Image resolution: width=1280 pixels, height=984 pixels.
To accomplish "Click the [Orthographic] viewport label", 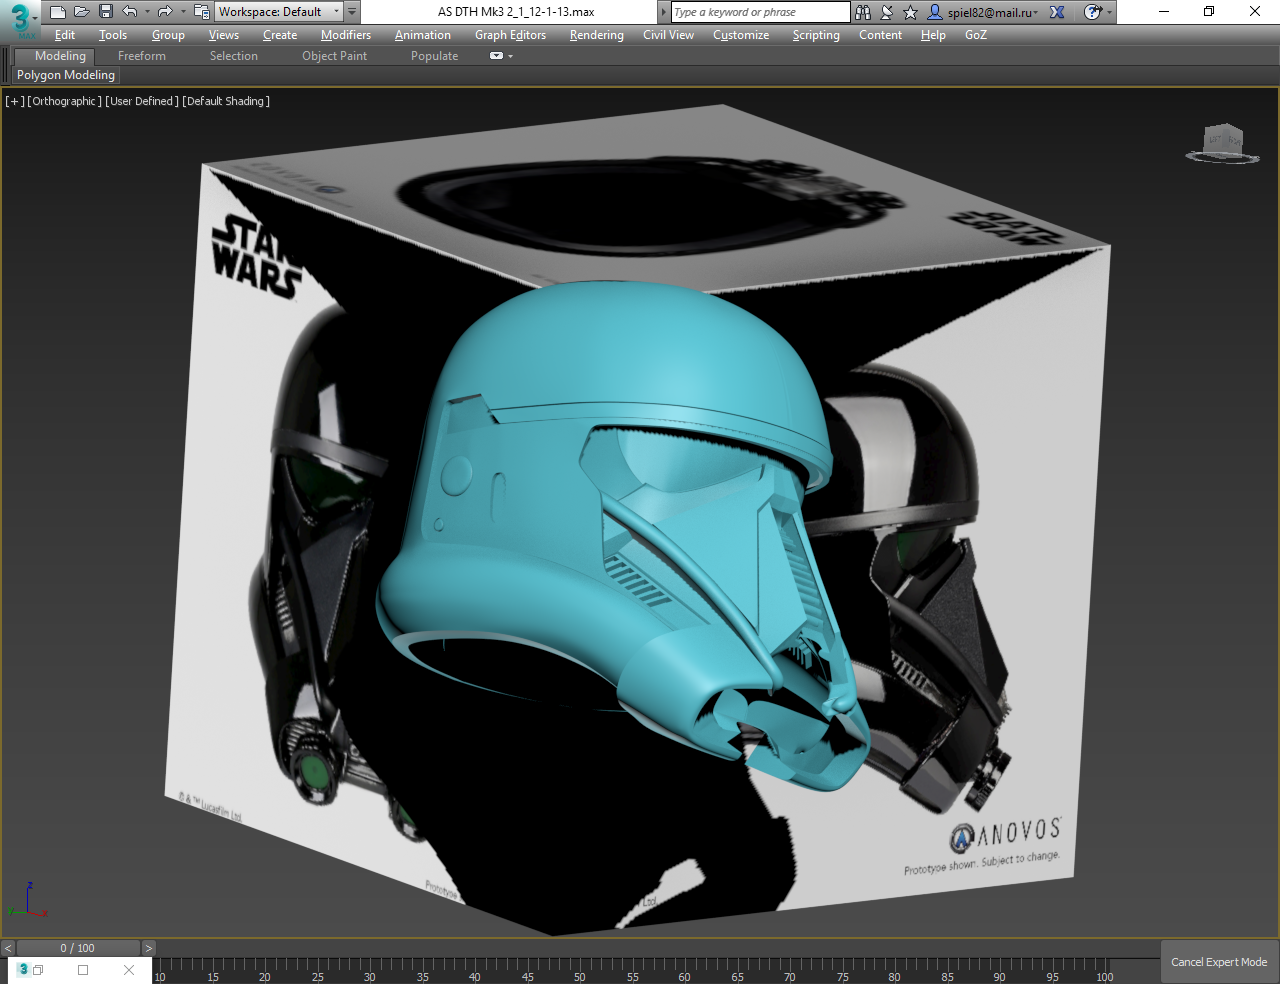I will click(65, 101).
